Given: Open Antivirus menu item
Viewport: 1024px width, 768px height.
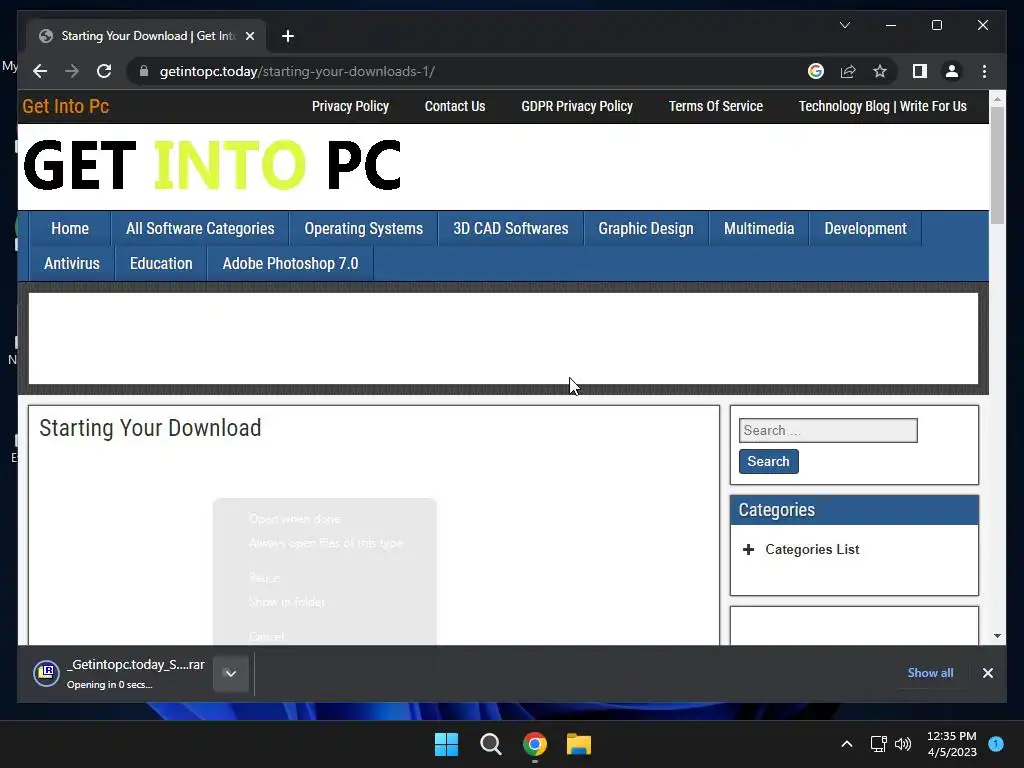Looking at the screenshot, I should pos(72,264).
